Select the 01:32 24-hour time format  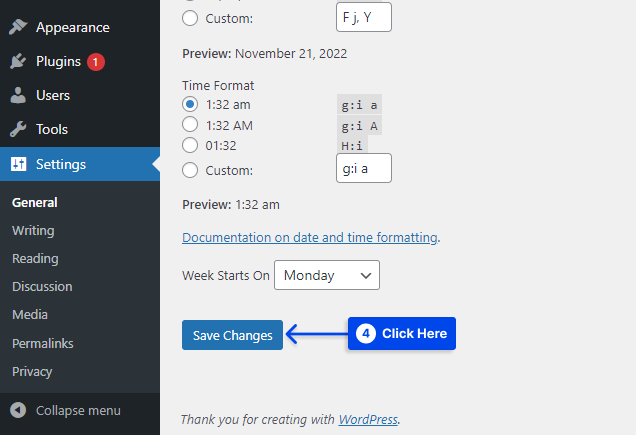190,145
